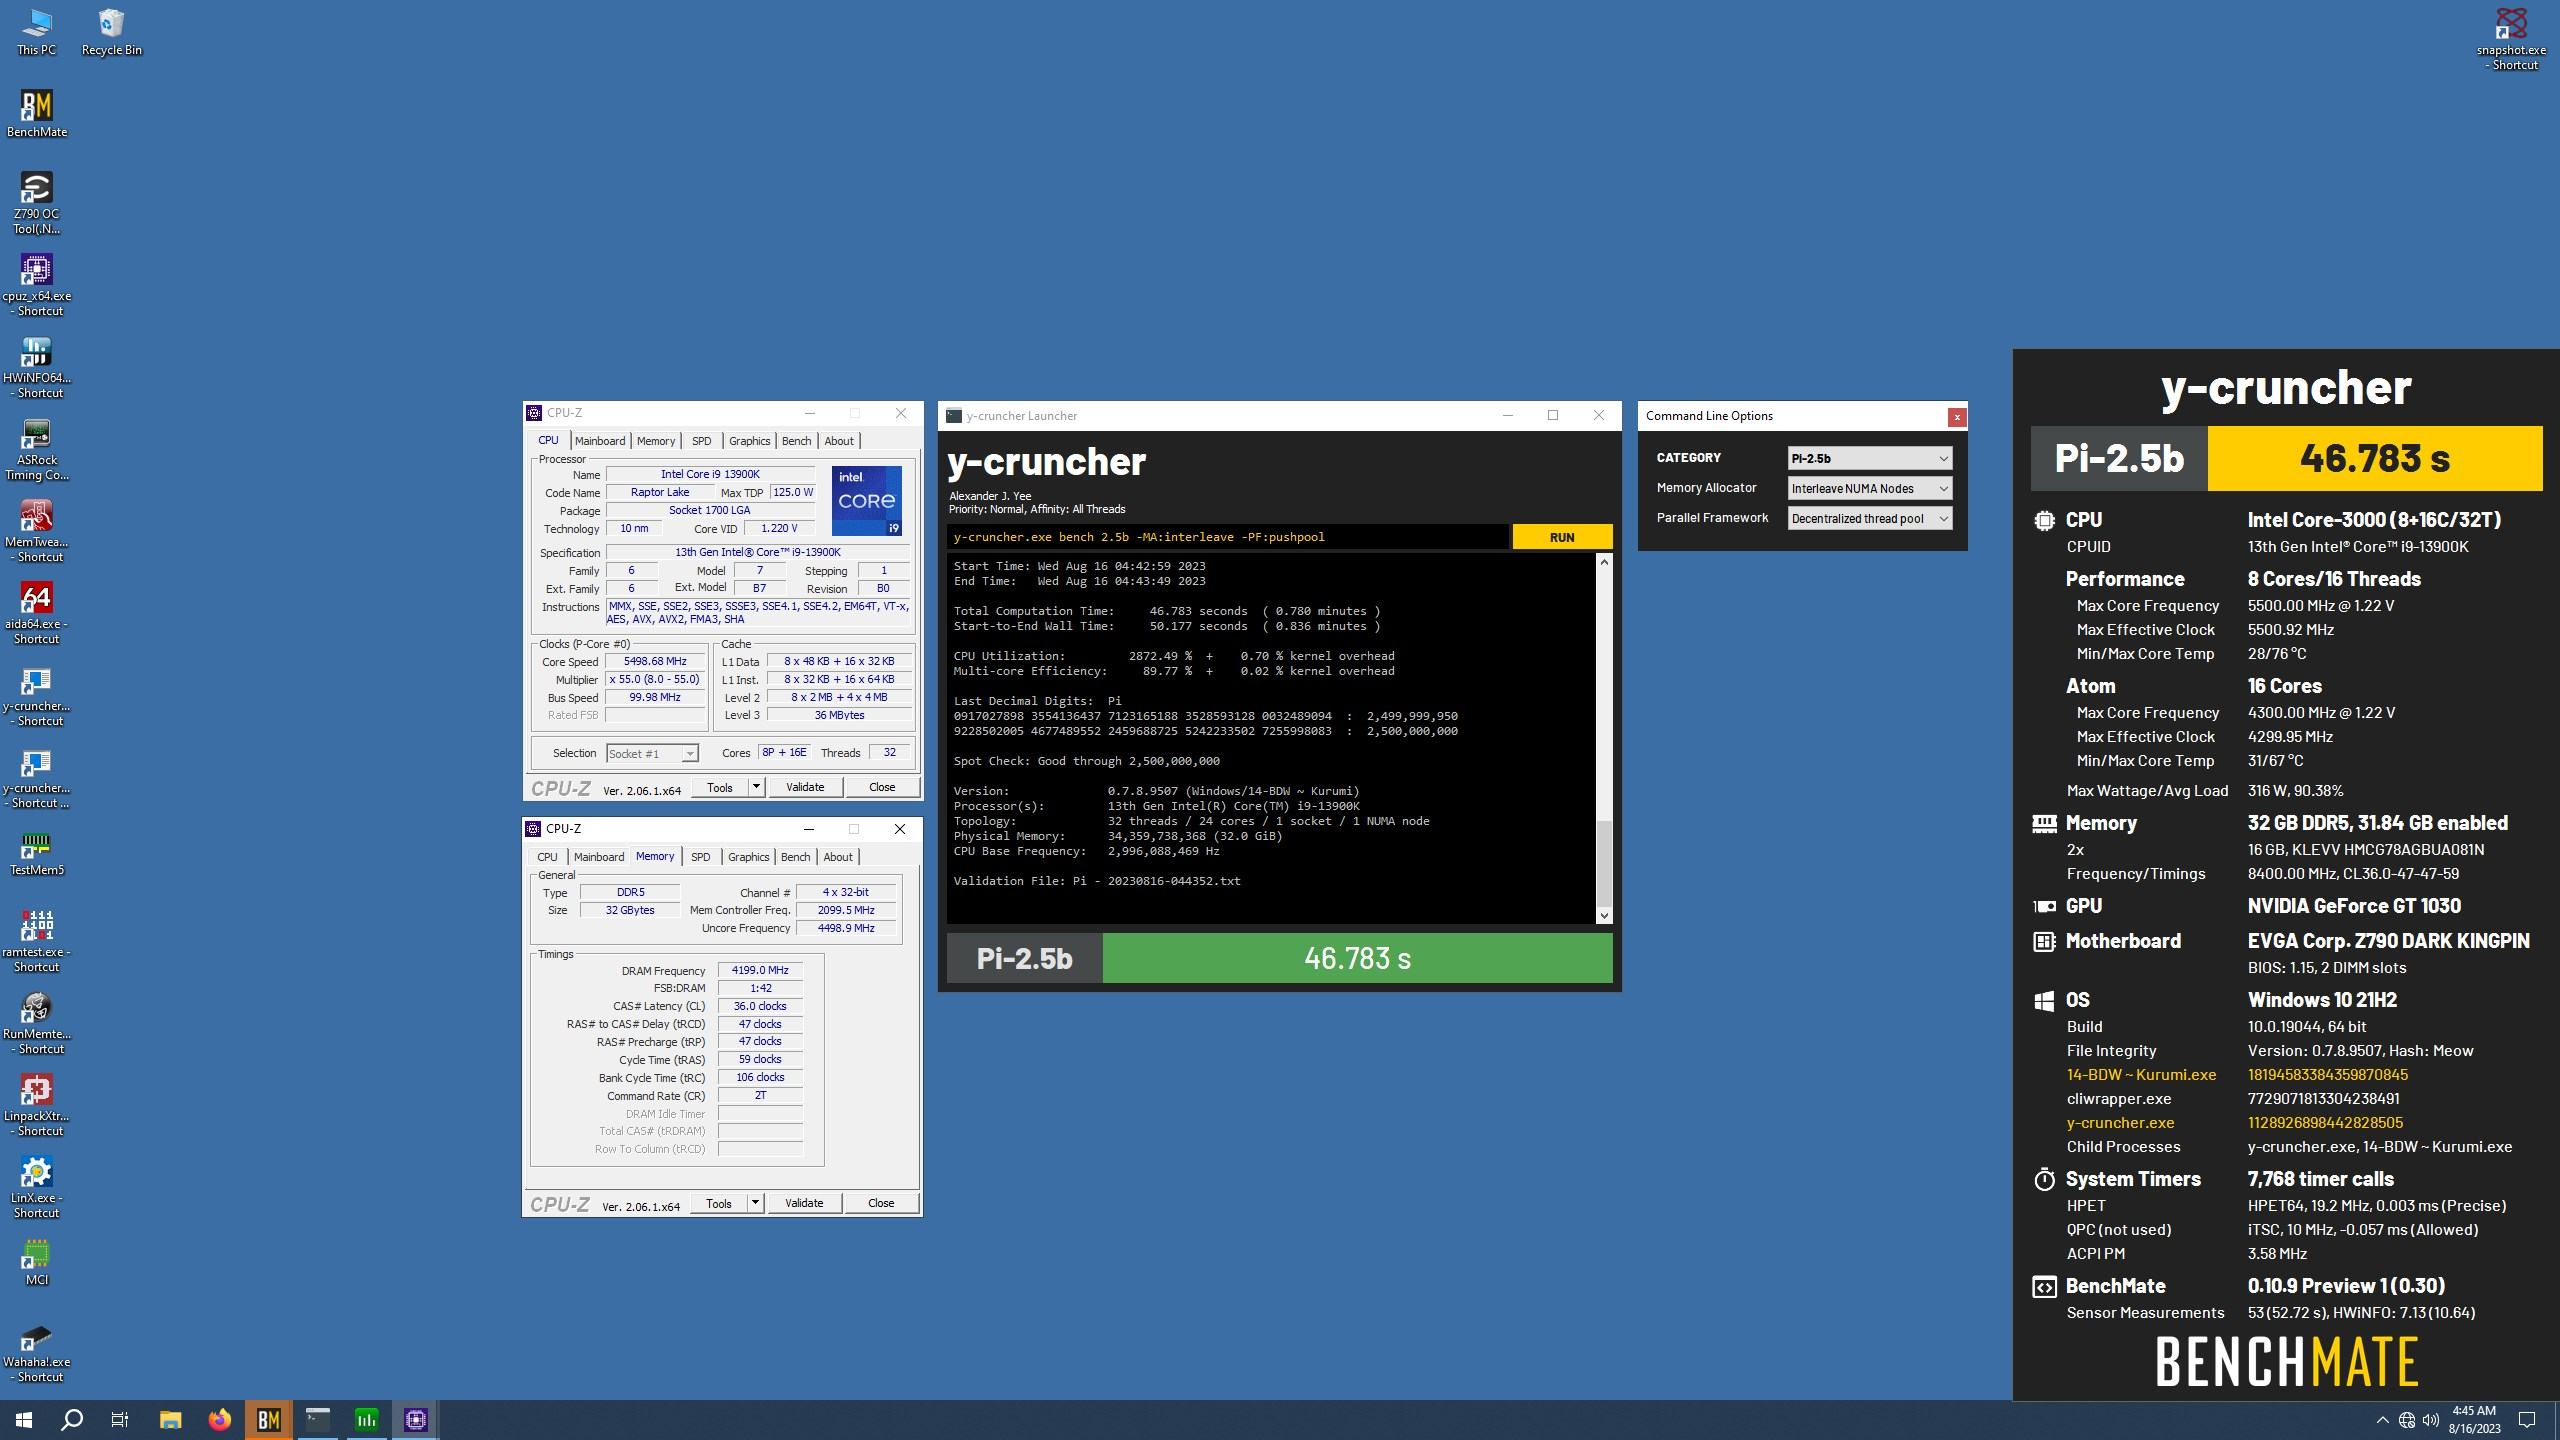Open the LinX.exe desktop shortcut

(x=36, y=1187)
